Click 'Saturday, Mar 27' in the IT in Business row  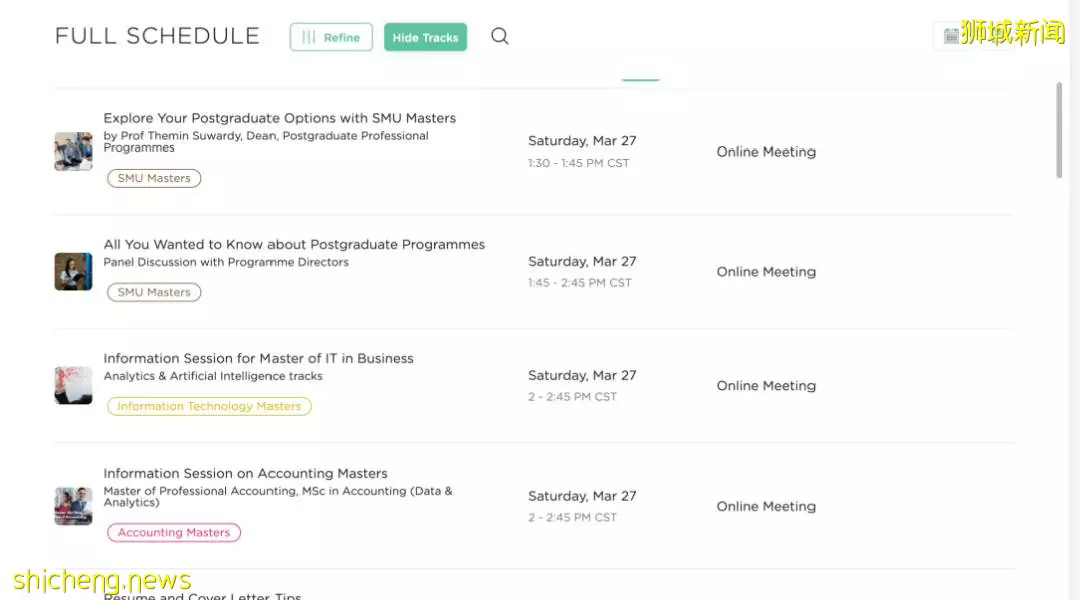coord(582,375)
